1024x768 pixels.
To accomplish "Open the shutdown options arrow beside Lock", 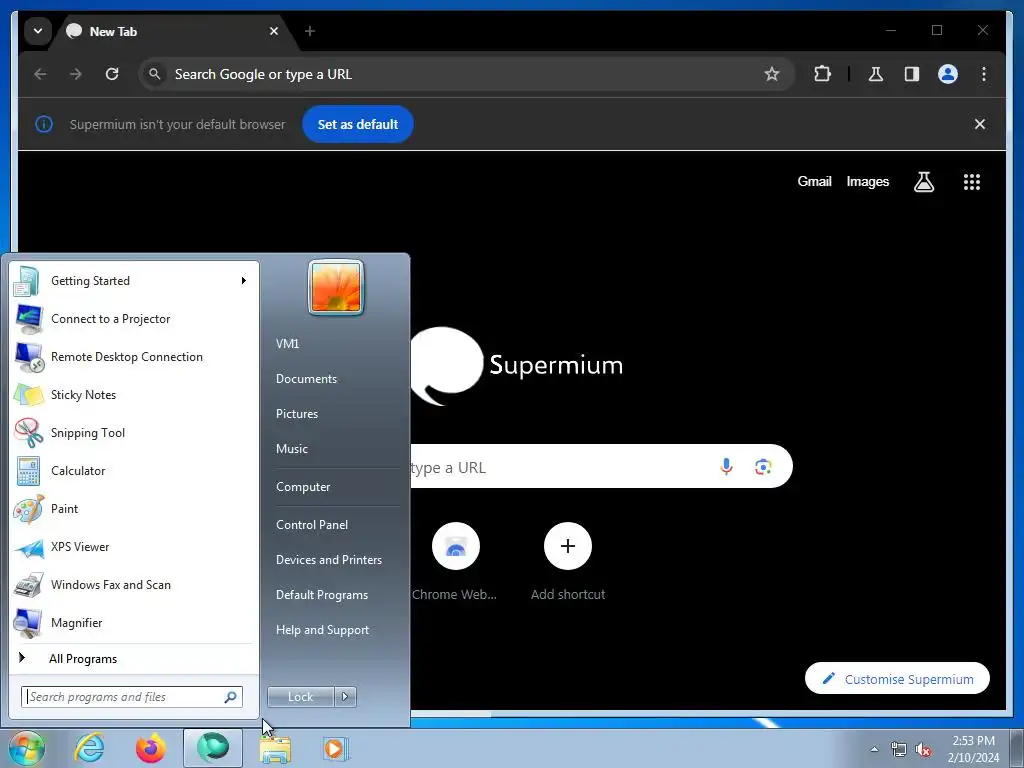I will 345,697.
